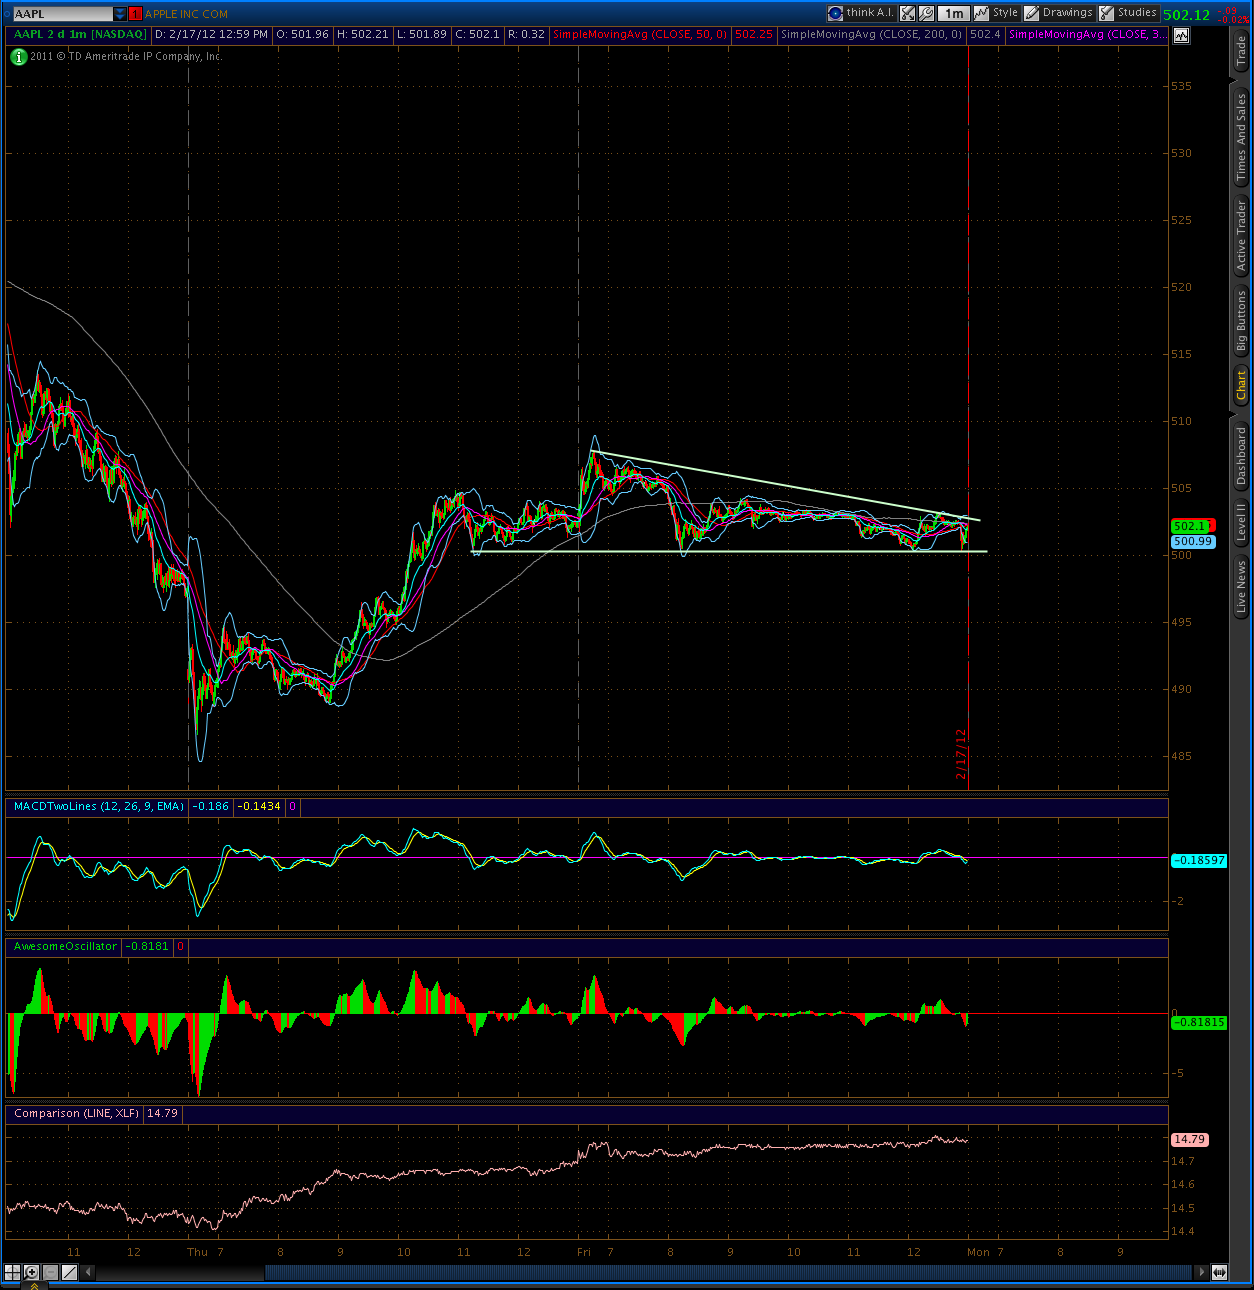
Task: Click the AAPL symbol input field
Action: click(x=62, y=14)
